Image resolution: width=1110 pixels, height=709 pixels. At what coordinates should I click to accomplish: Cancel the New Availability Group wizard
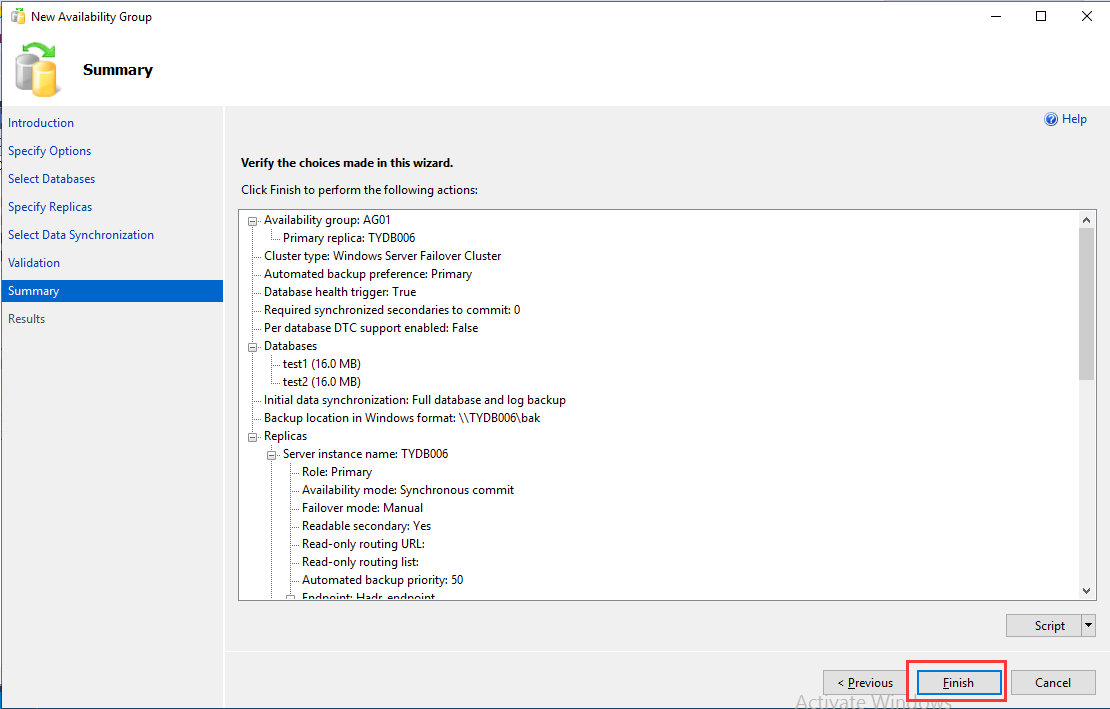pyautogui.click(x=1053, y=683)
